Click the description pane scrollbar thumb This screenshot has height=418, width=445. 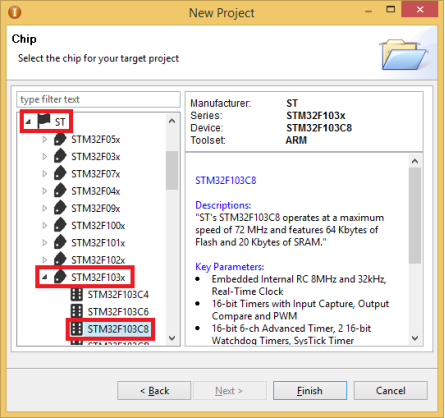[415, 215]
